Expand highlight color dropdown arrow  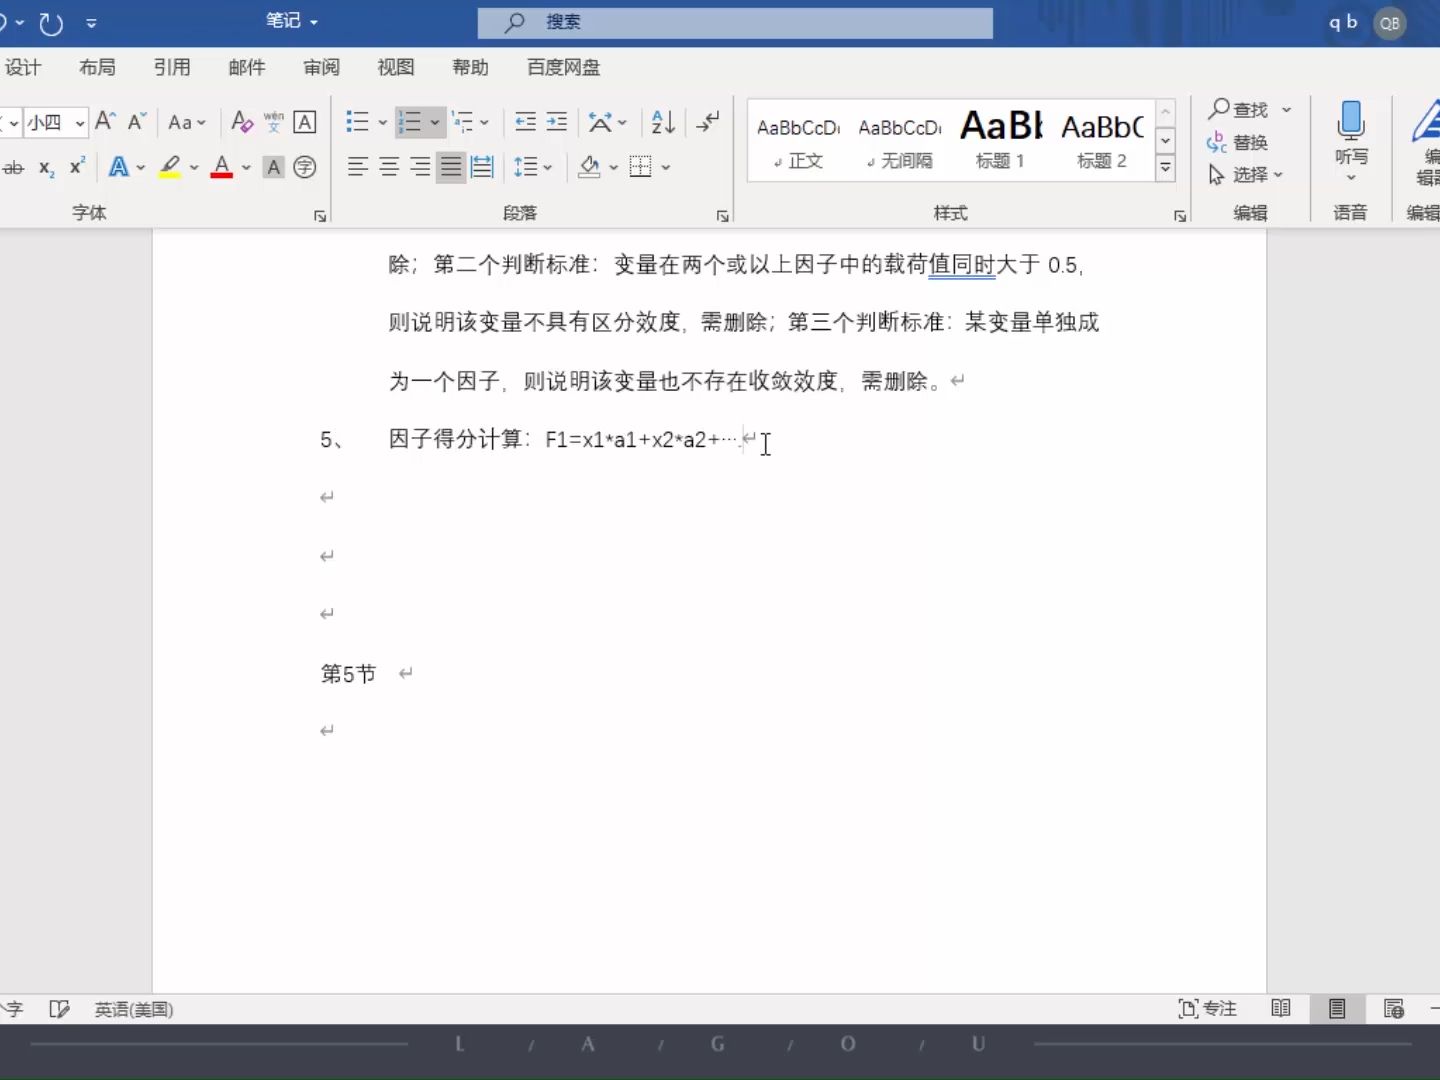point(194,168)
